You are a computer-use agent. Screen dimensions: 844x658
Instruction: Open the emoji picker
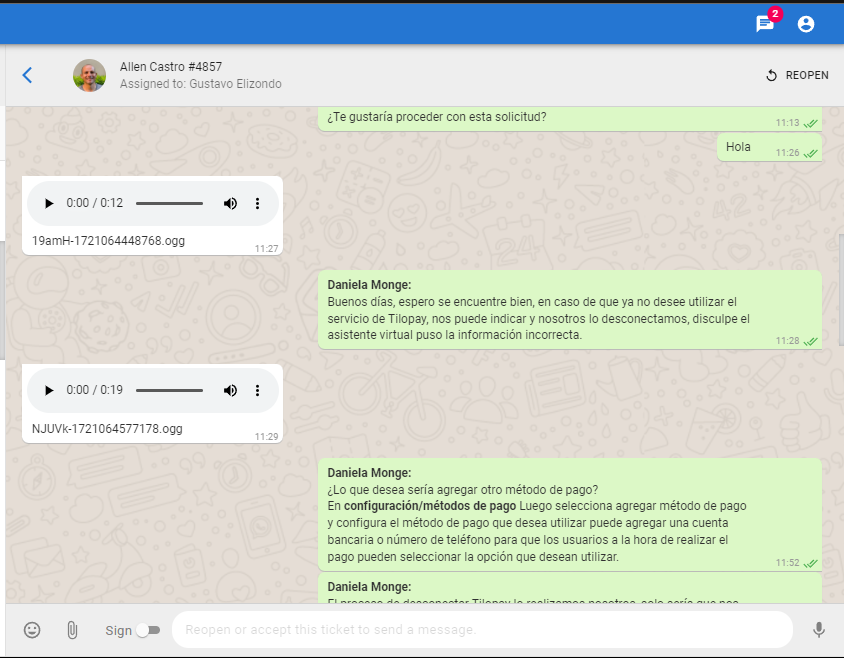point(32,630)
